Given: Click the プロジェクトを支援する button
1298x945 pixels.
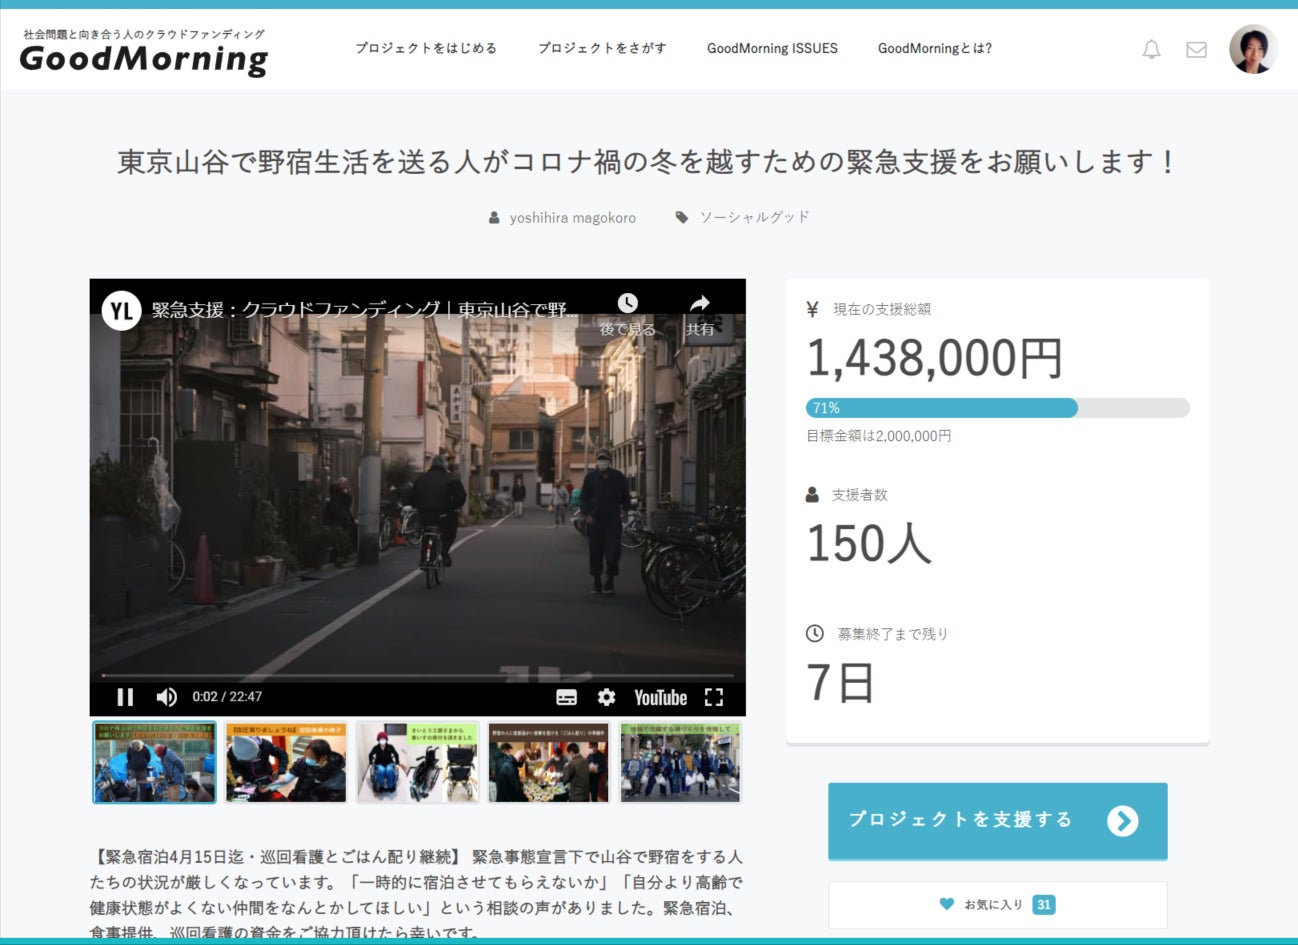Looking at the screenshot, I should pos(997,821).
